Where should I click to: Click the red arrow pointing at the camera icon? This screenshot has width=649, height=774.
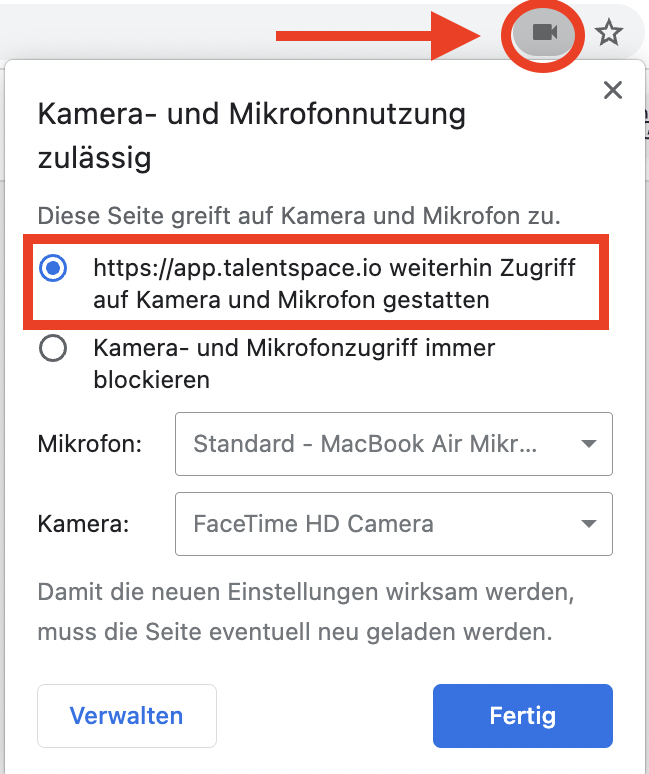point(378,36)
